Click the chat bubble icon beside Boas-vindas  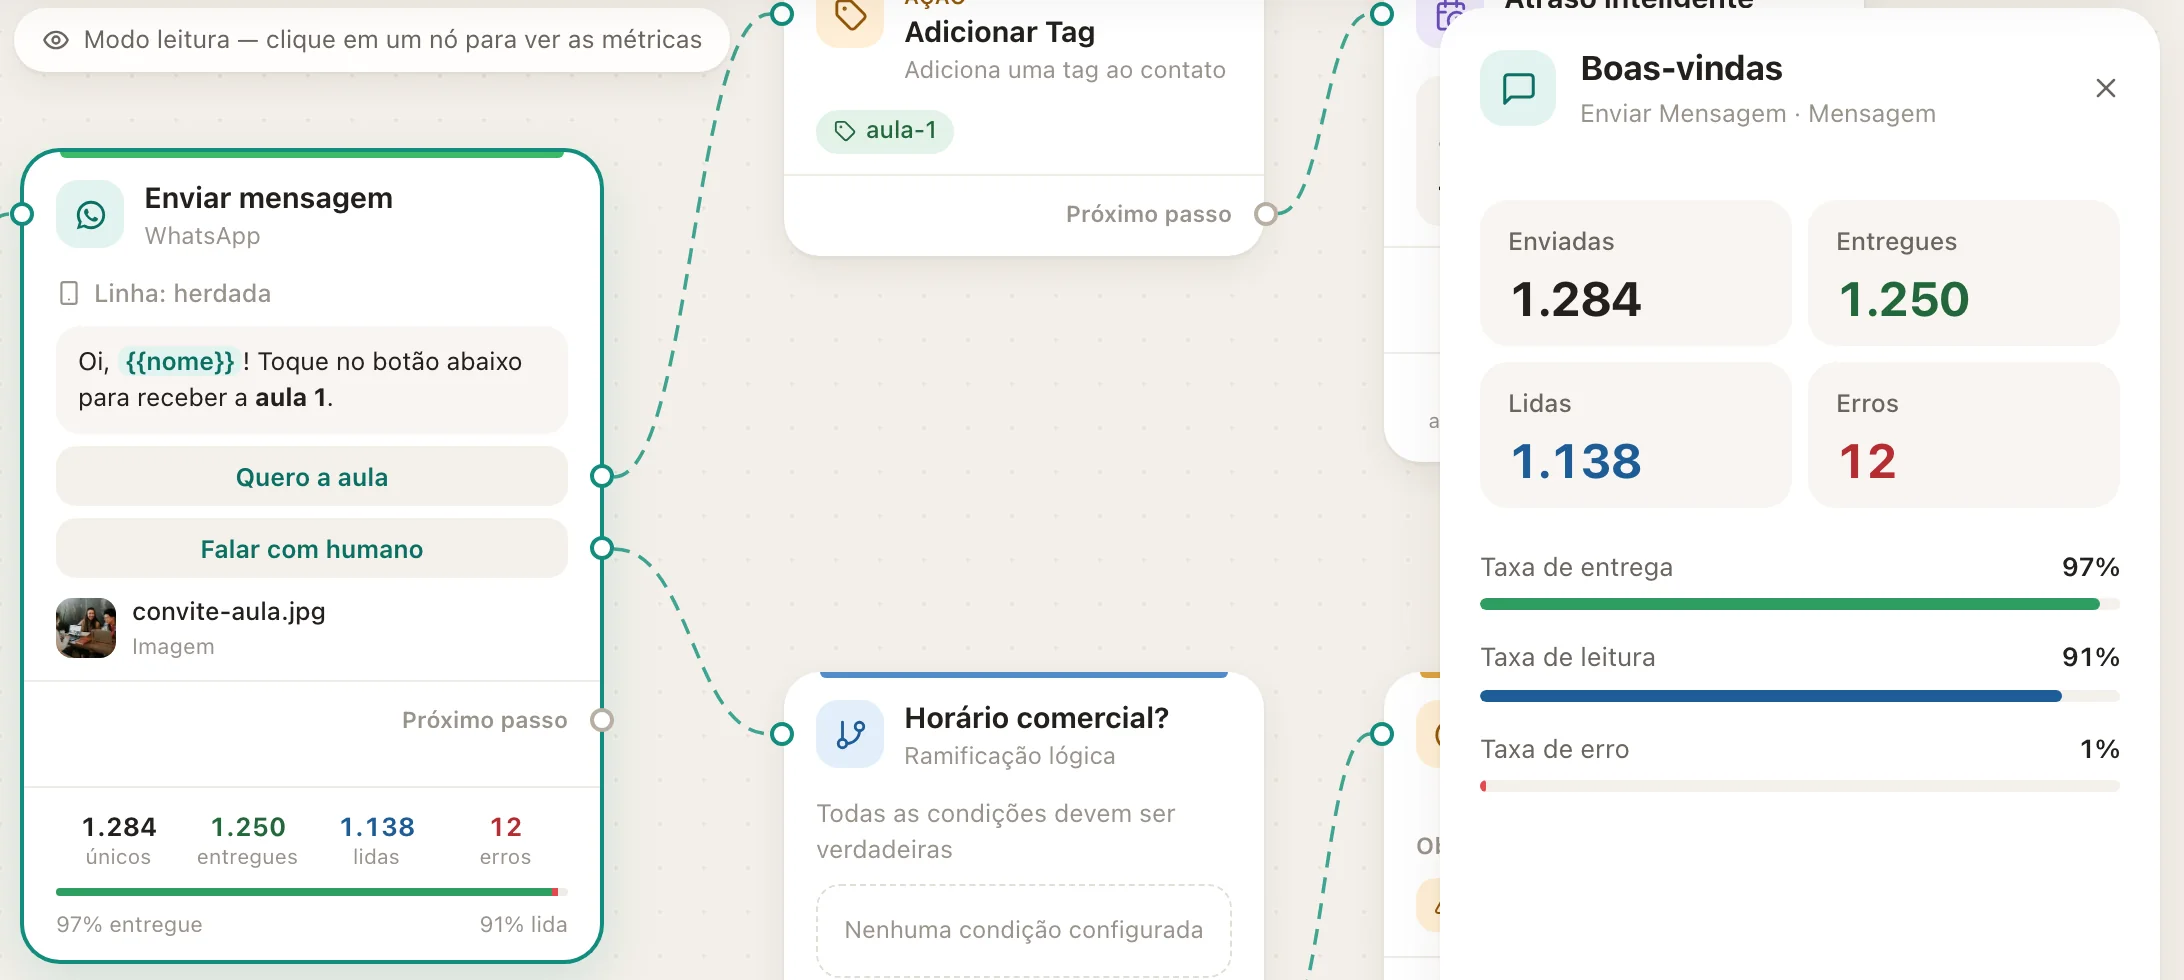pos(1518,88)
